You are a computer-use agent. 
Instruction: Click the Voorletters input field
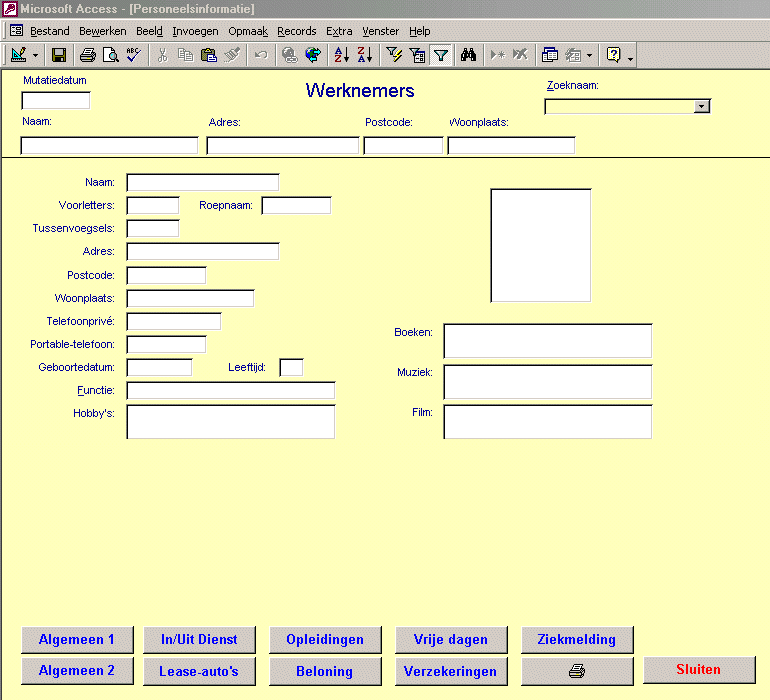[x=153, y=205]
